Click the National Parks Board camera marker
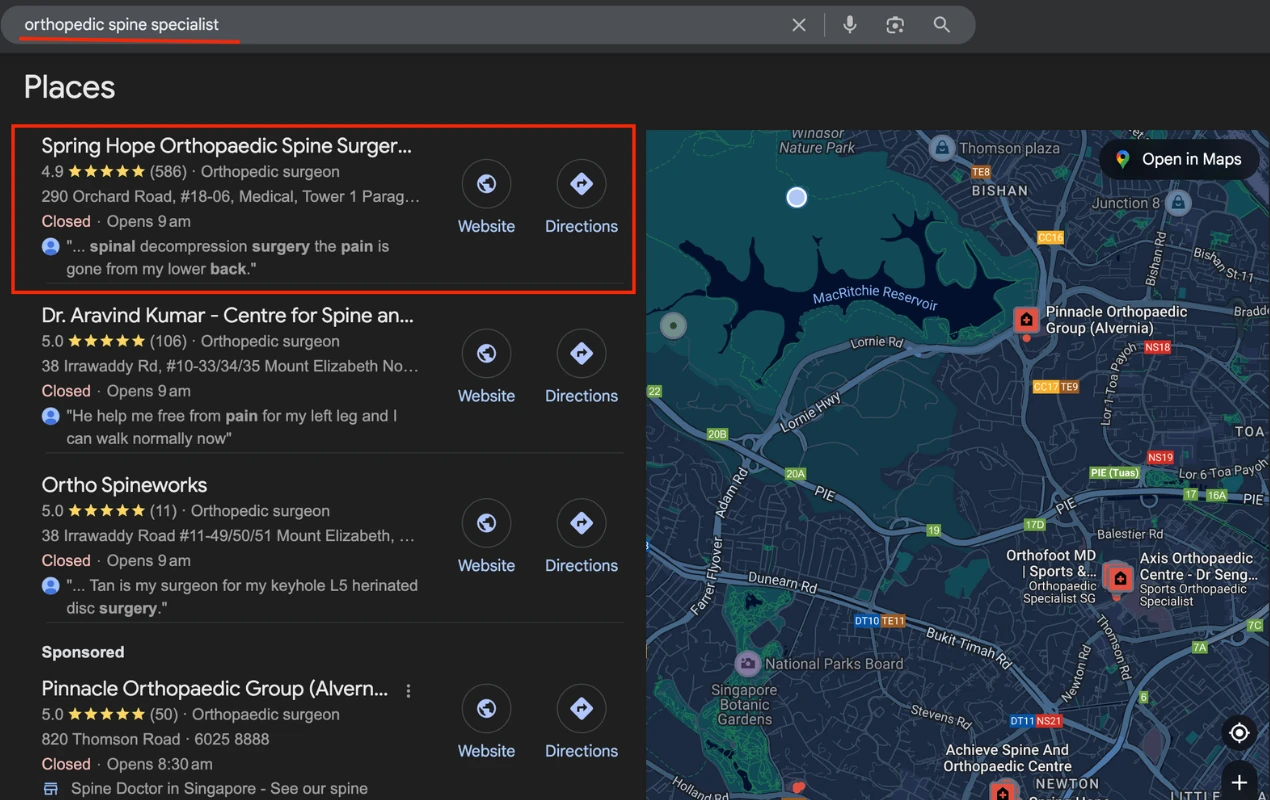 coord(747,663)
